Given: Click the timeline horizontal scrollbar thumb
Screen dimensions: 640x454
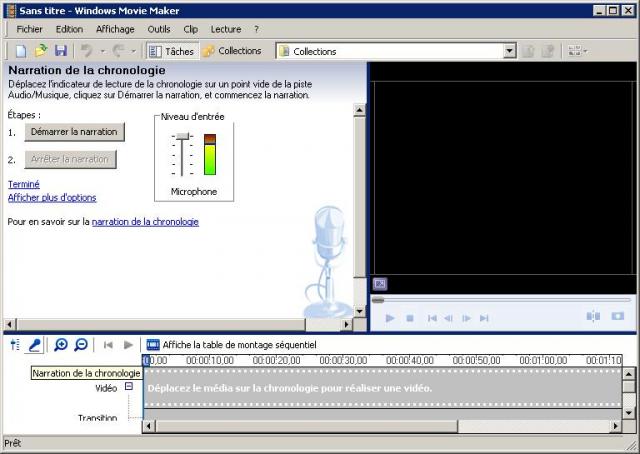Looking at the screenshot, I should (306, 426).
